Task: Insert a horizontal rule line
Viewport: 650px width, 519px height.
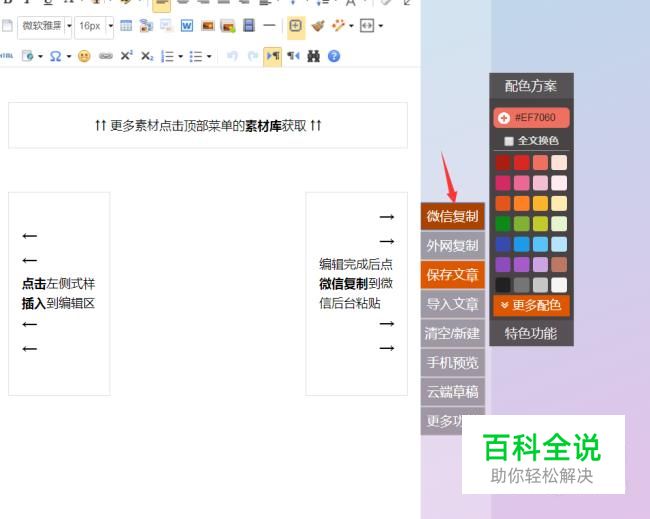Action: 269,26
